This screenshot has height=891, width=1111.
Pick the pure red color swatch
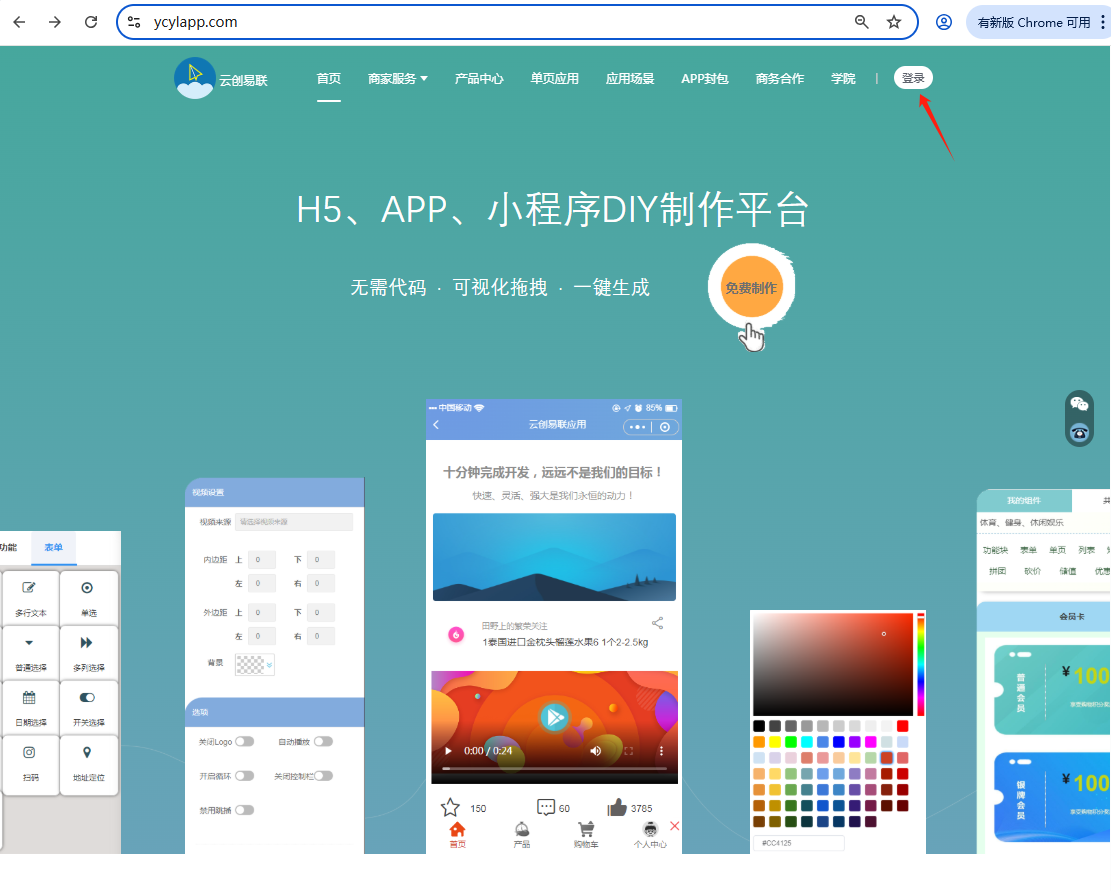coord(903,726)
